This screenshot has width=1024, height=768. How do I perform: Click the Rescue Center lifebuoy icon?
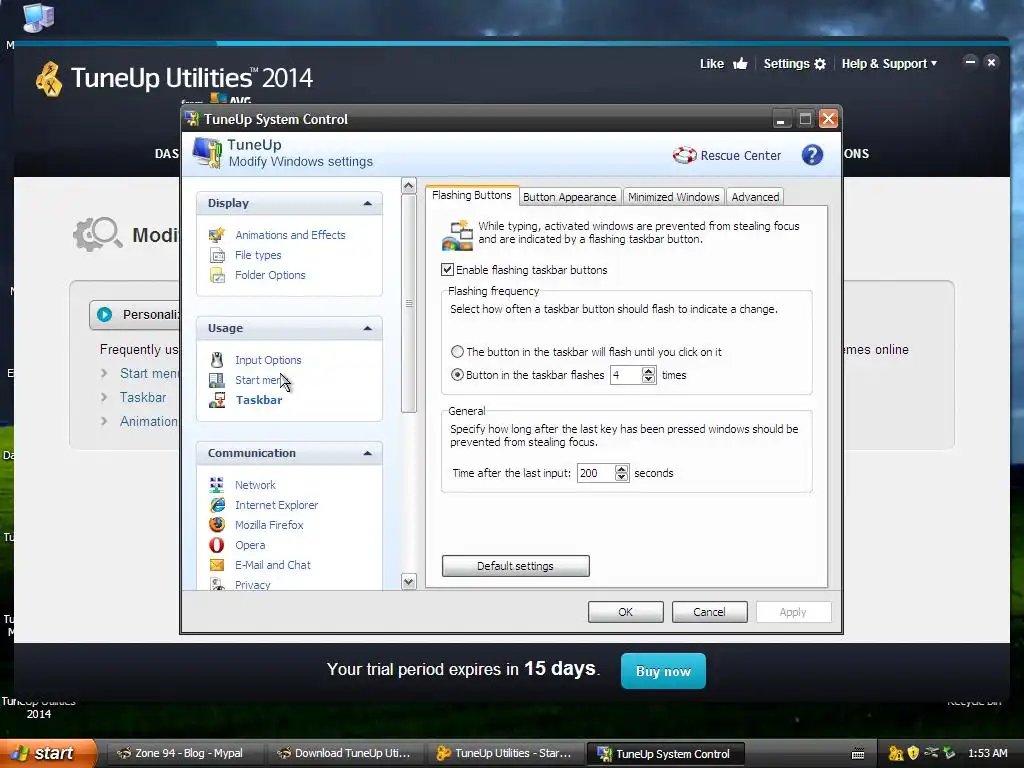click(684, 155)
